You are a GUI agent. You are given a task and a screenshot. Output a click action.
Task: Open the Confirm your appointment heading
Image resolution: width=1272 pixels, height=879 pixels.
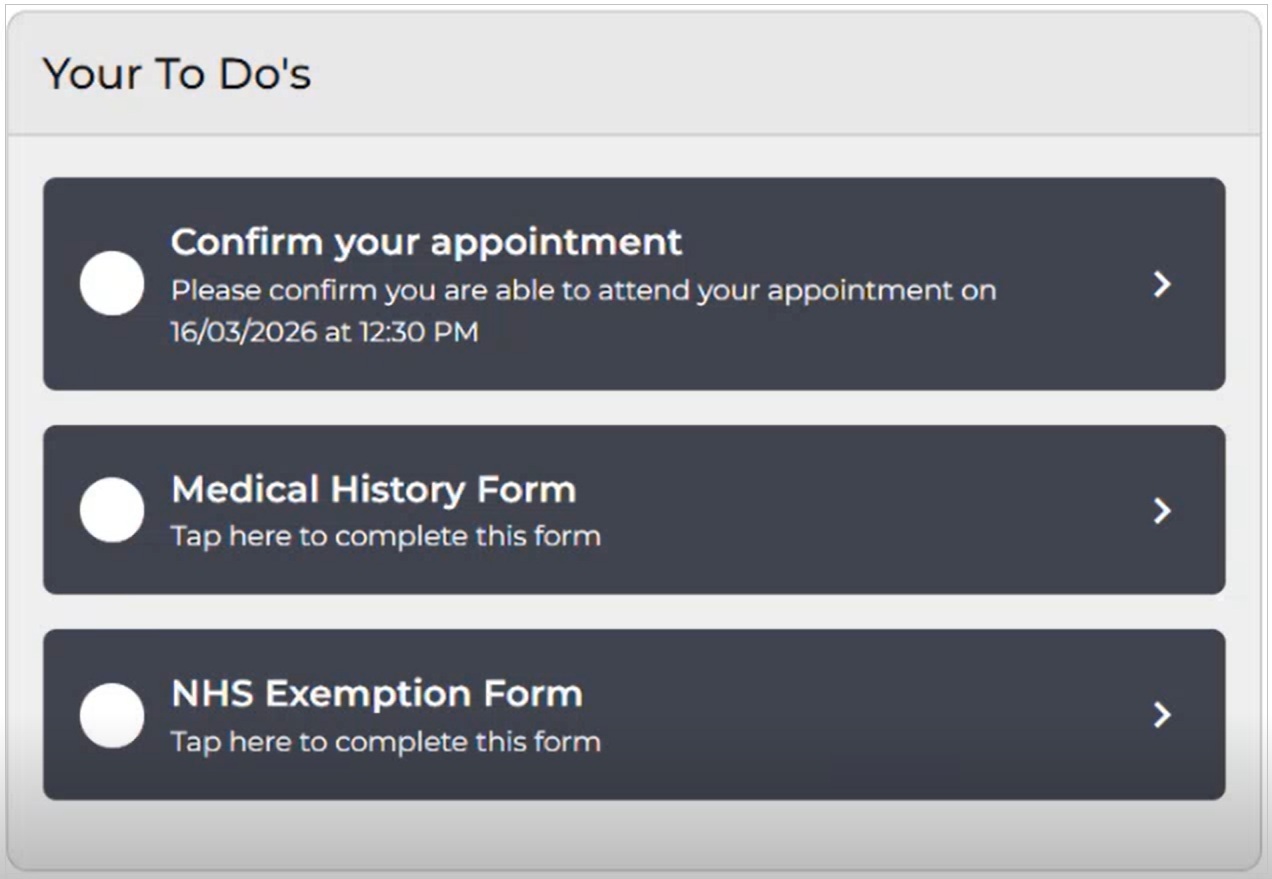pos(426,242)
